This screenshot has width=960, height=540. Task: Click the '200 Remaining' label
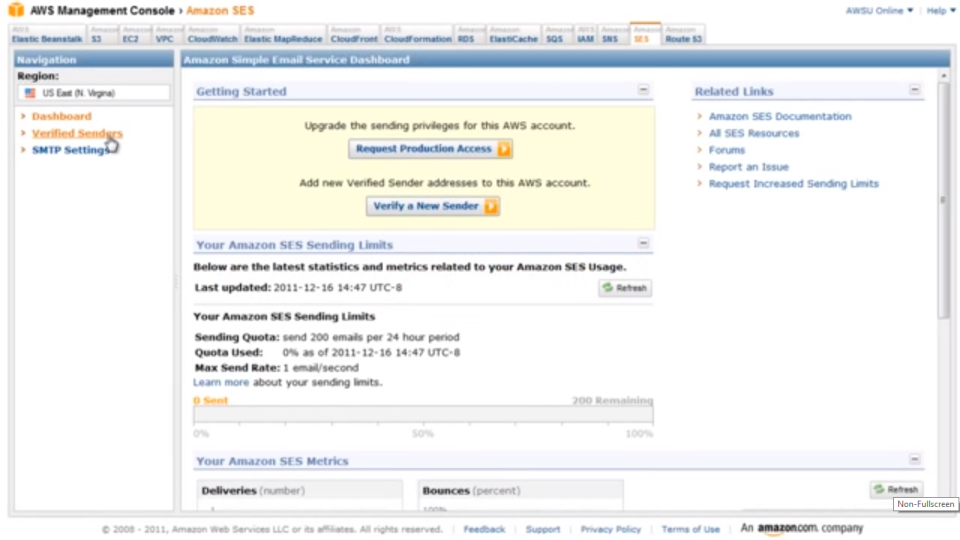tap(612, 400)
